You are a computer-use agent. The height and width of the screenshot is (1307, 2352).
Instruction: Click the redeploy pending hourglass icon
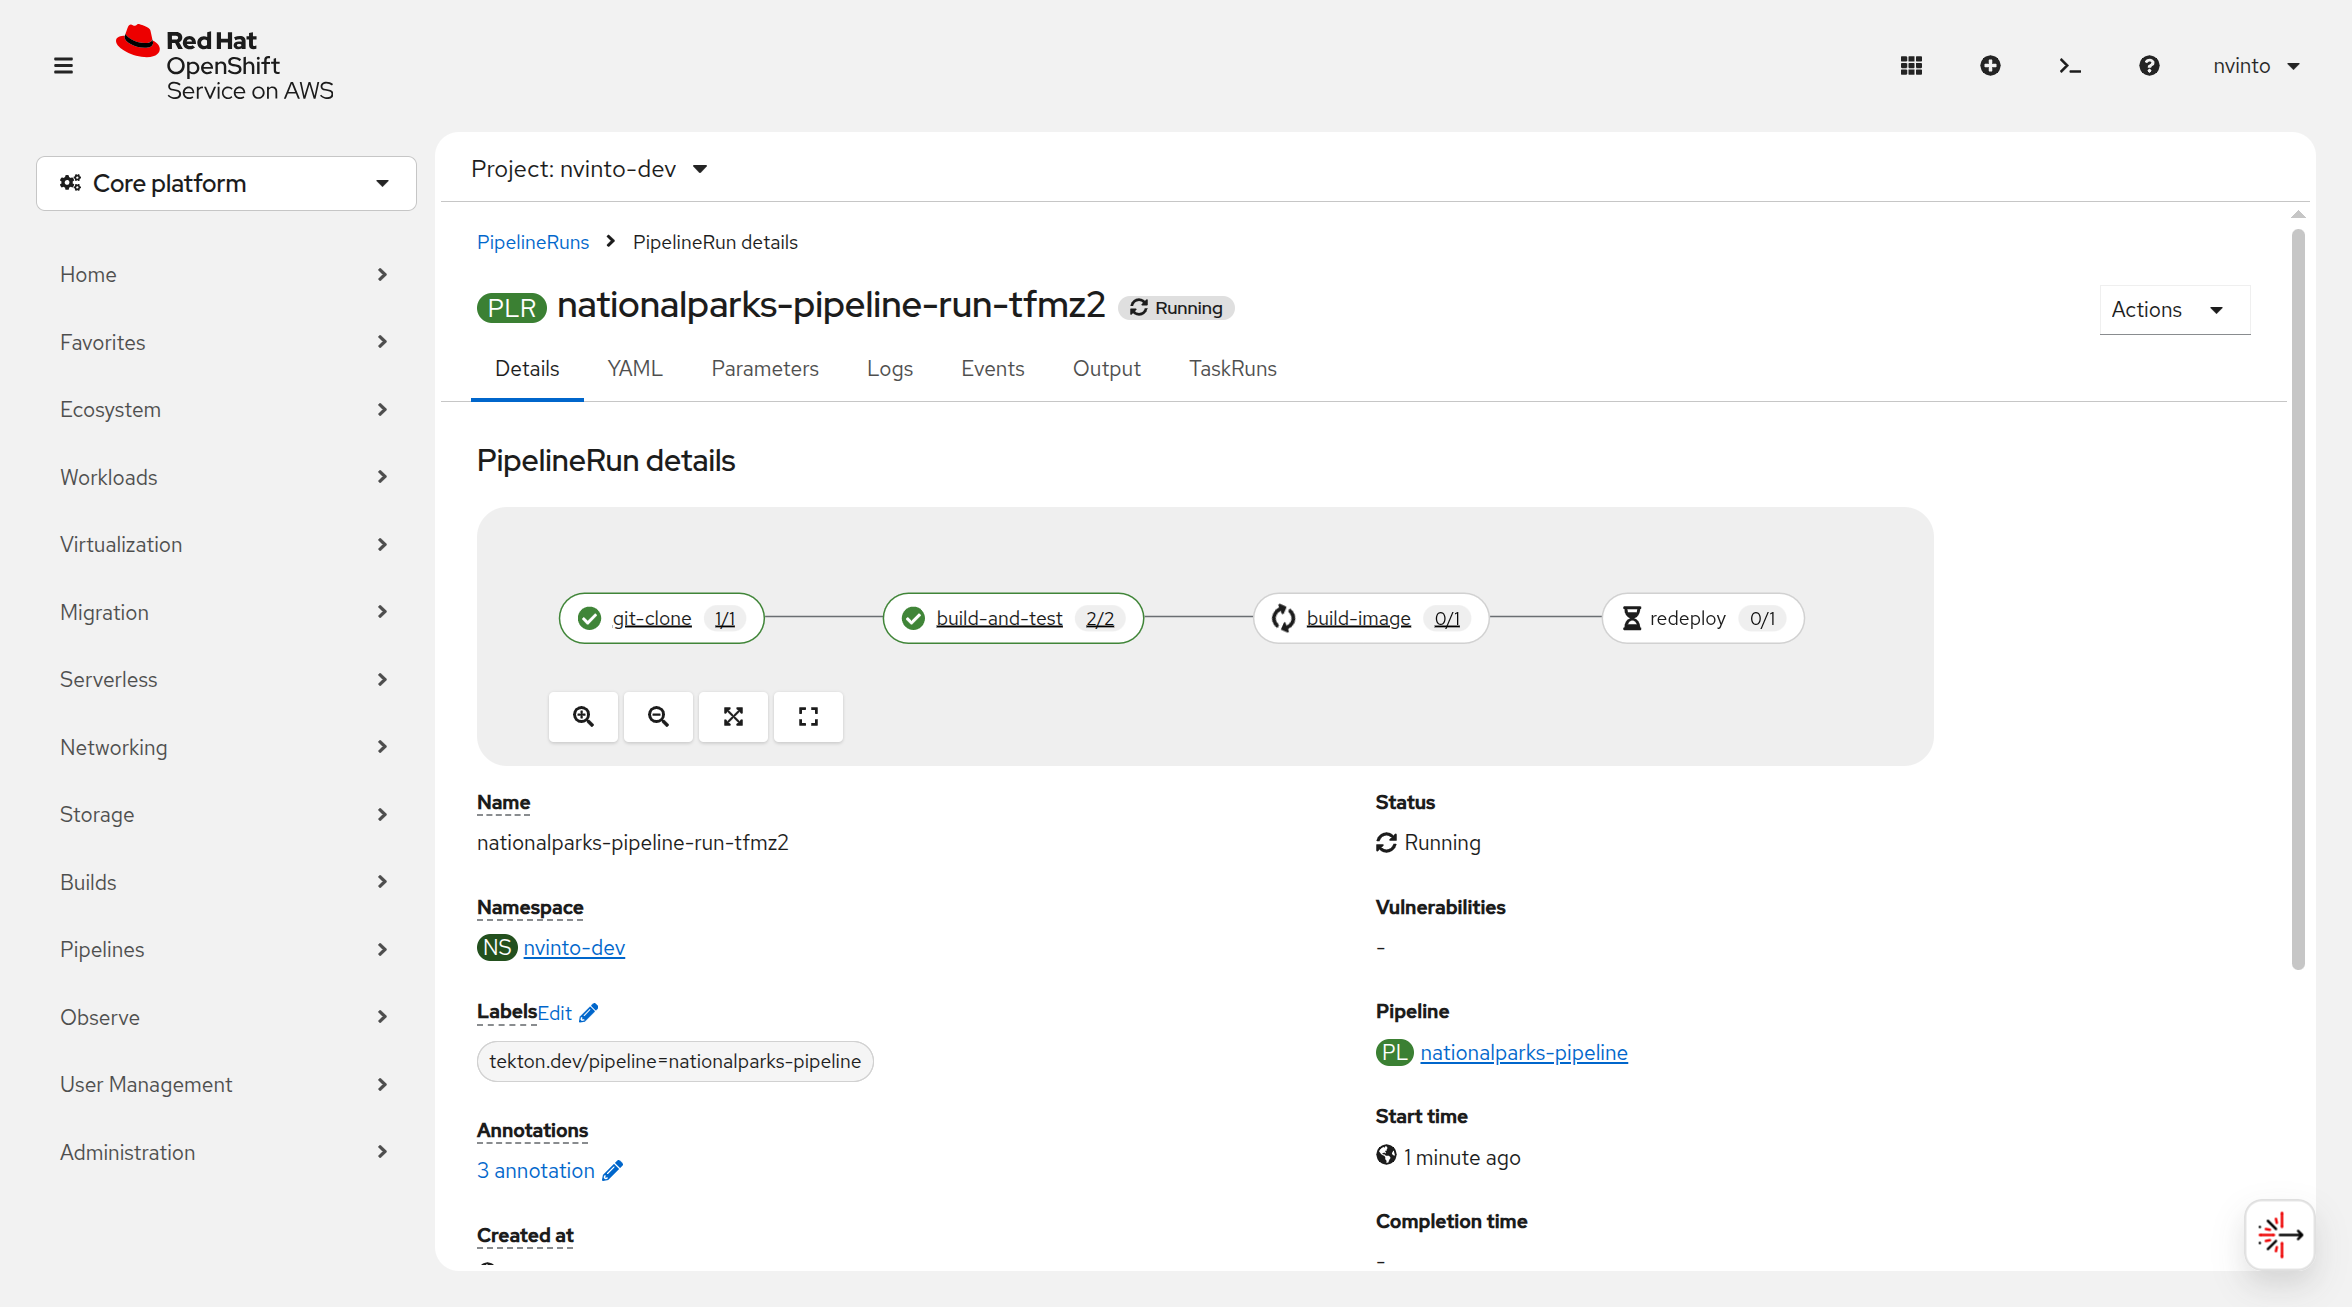1631,618
